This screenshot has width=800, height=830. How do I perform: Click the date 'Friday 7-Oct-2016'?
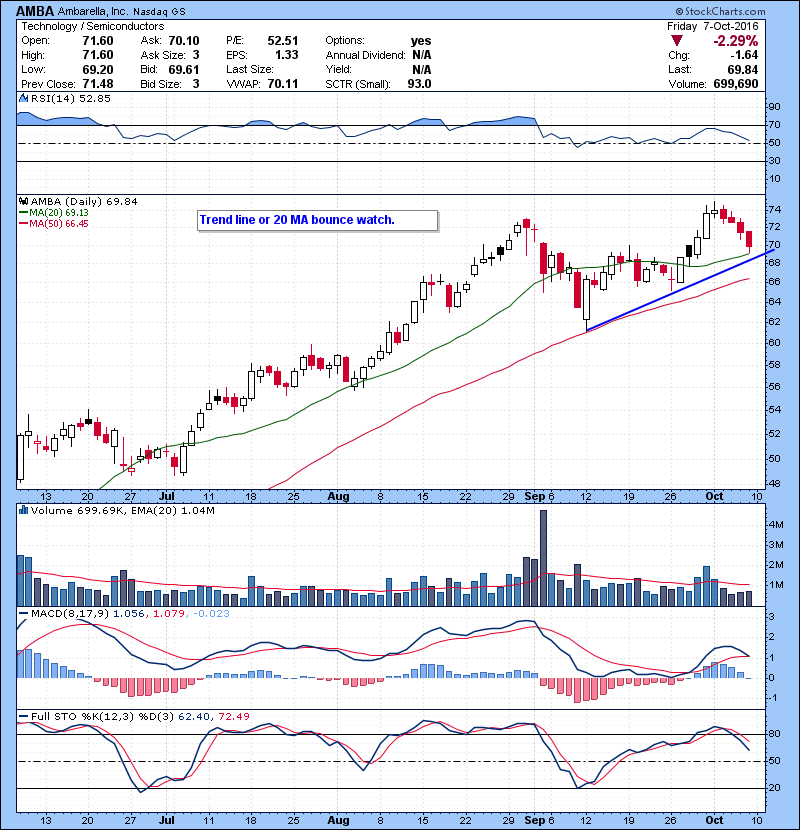click(x=712, y=26)
